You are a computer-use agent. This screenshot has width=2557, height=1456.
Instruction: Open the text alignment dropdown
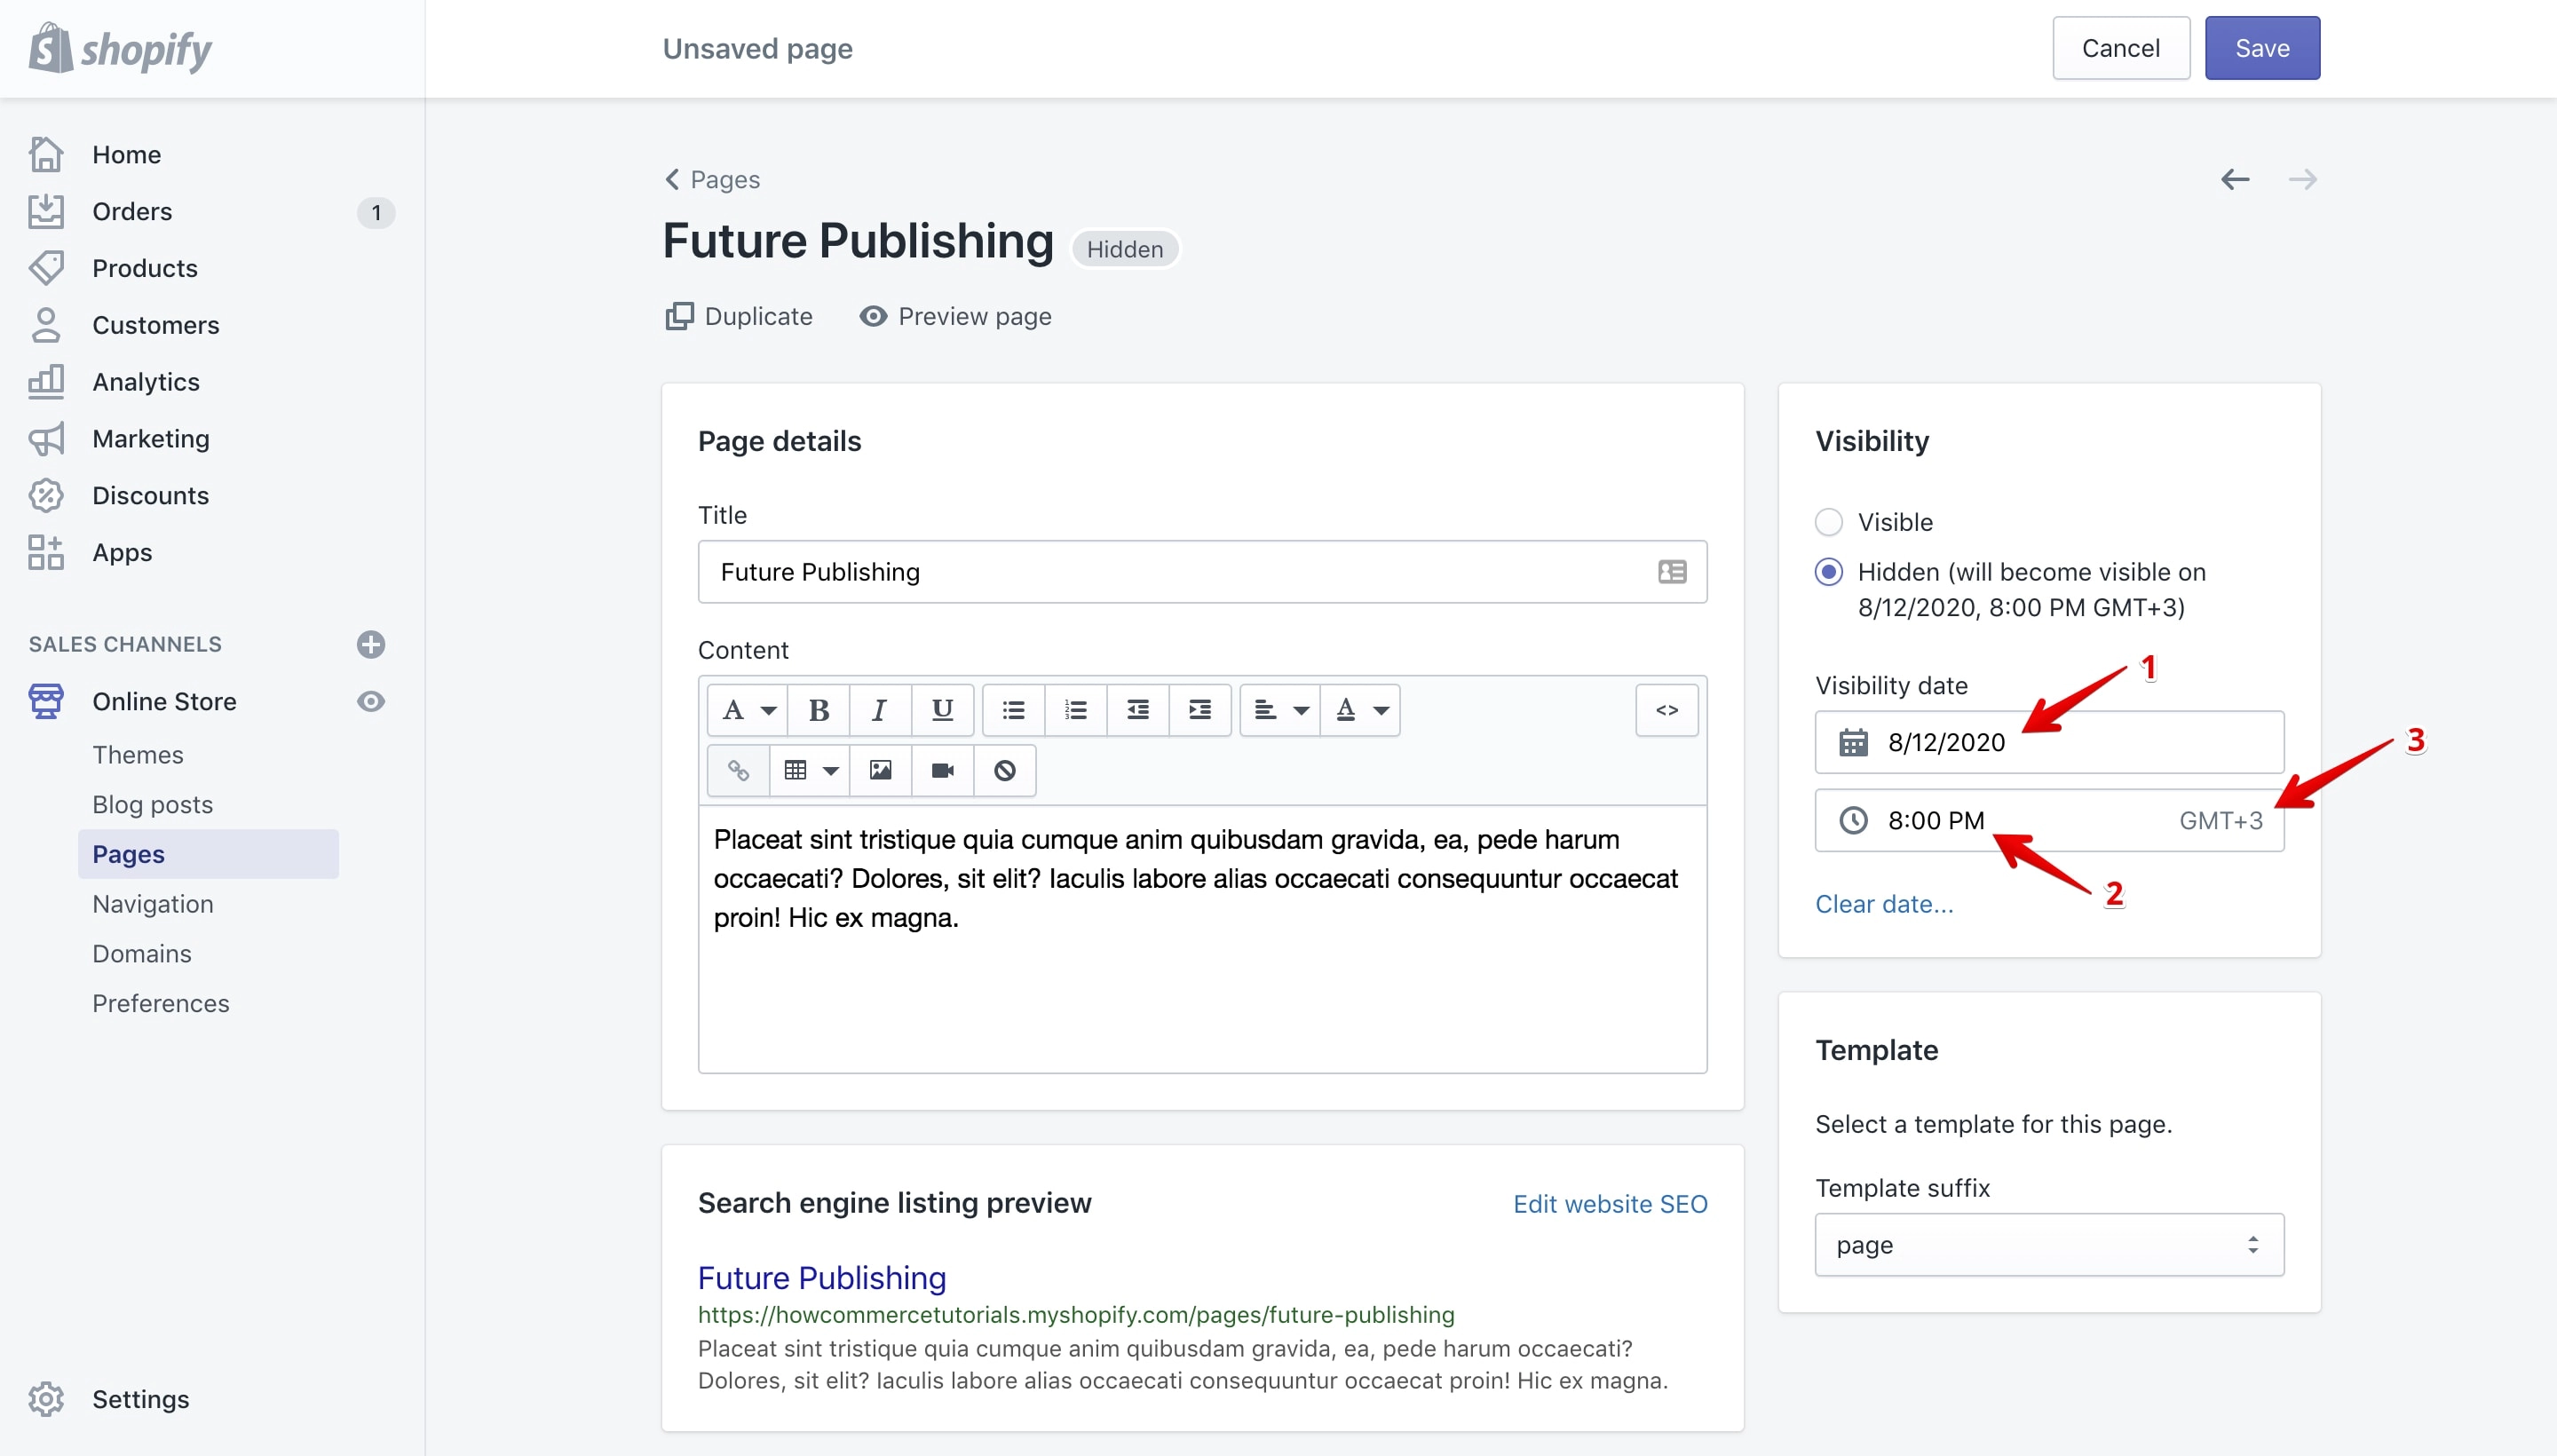tap(1280, 710)
